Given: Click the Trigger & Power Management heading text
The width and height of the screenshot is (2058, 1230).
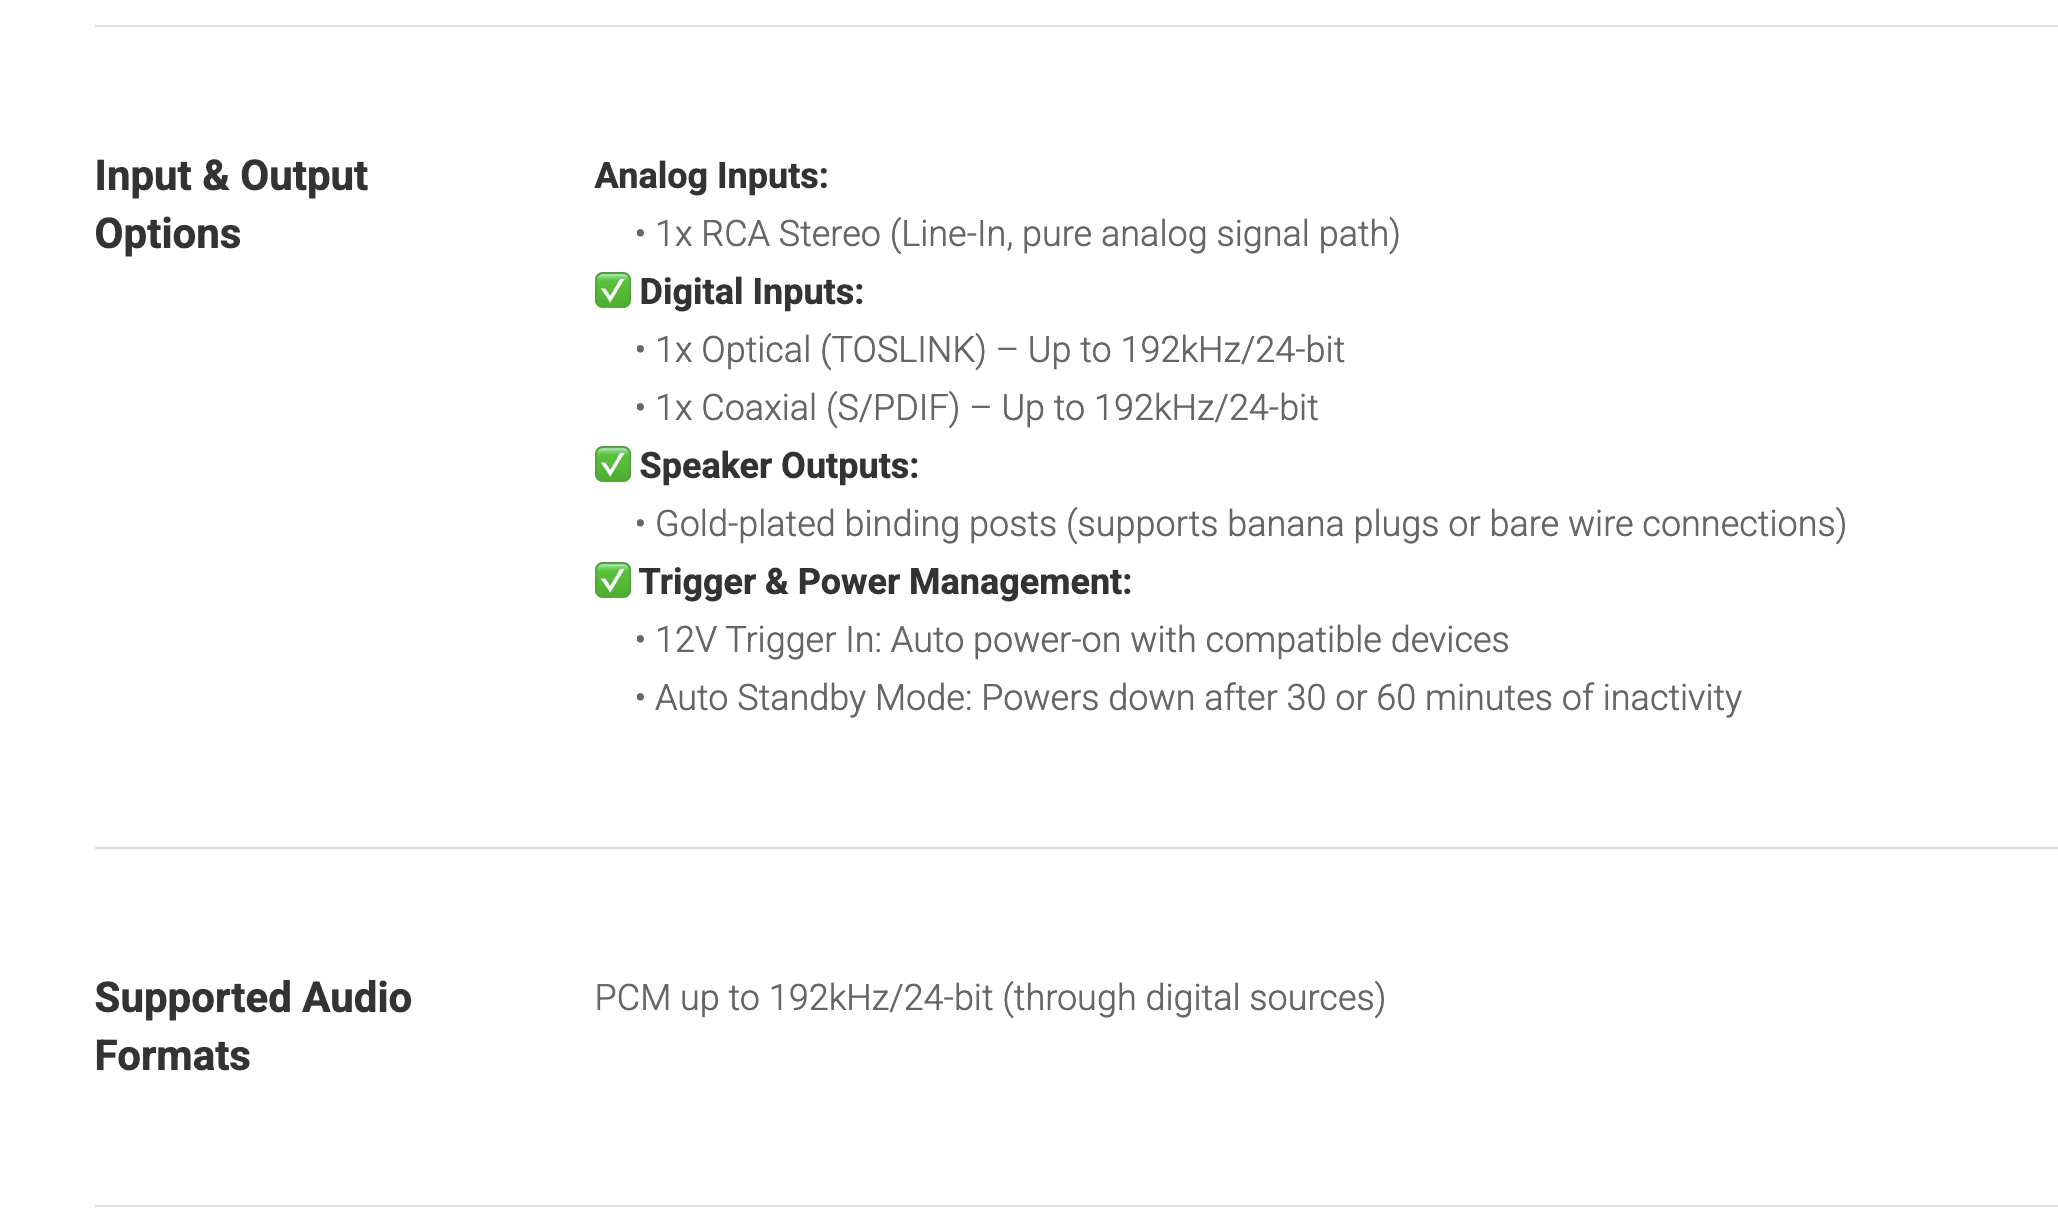Looking at the screenshot, I should (885, 582).
